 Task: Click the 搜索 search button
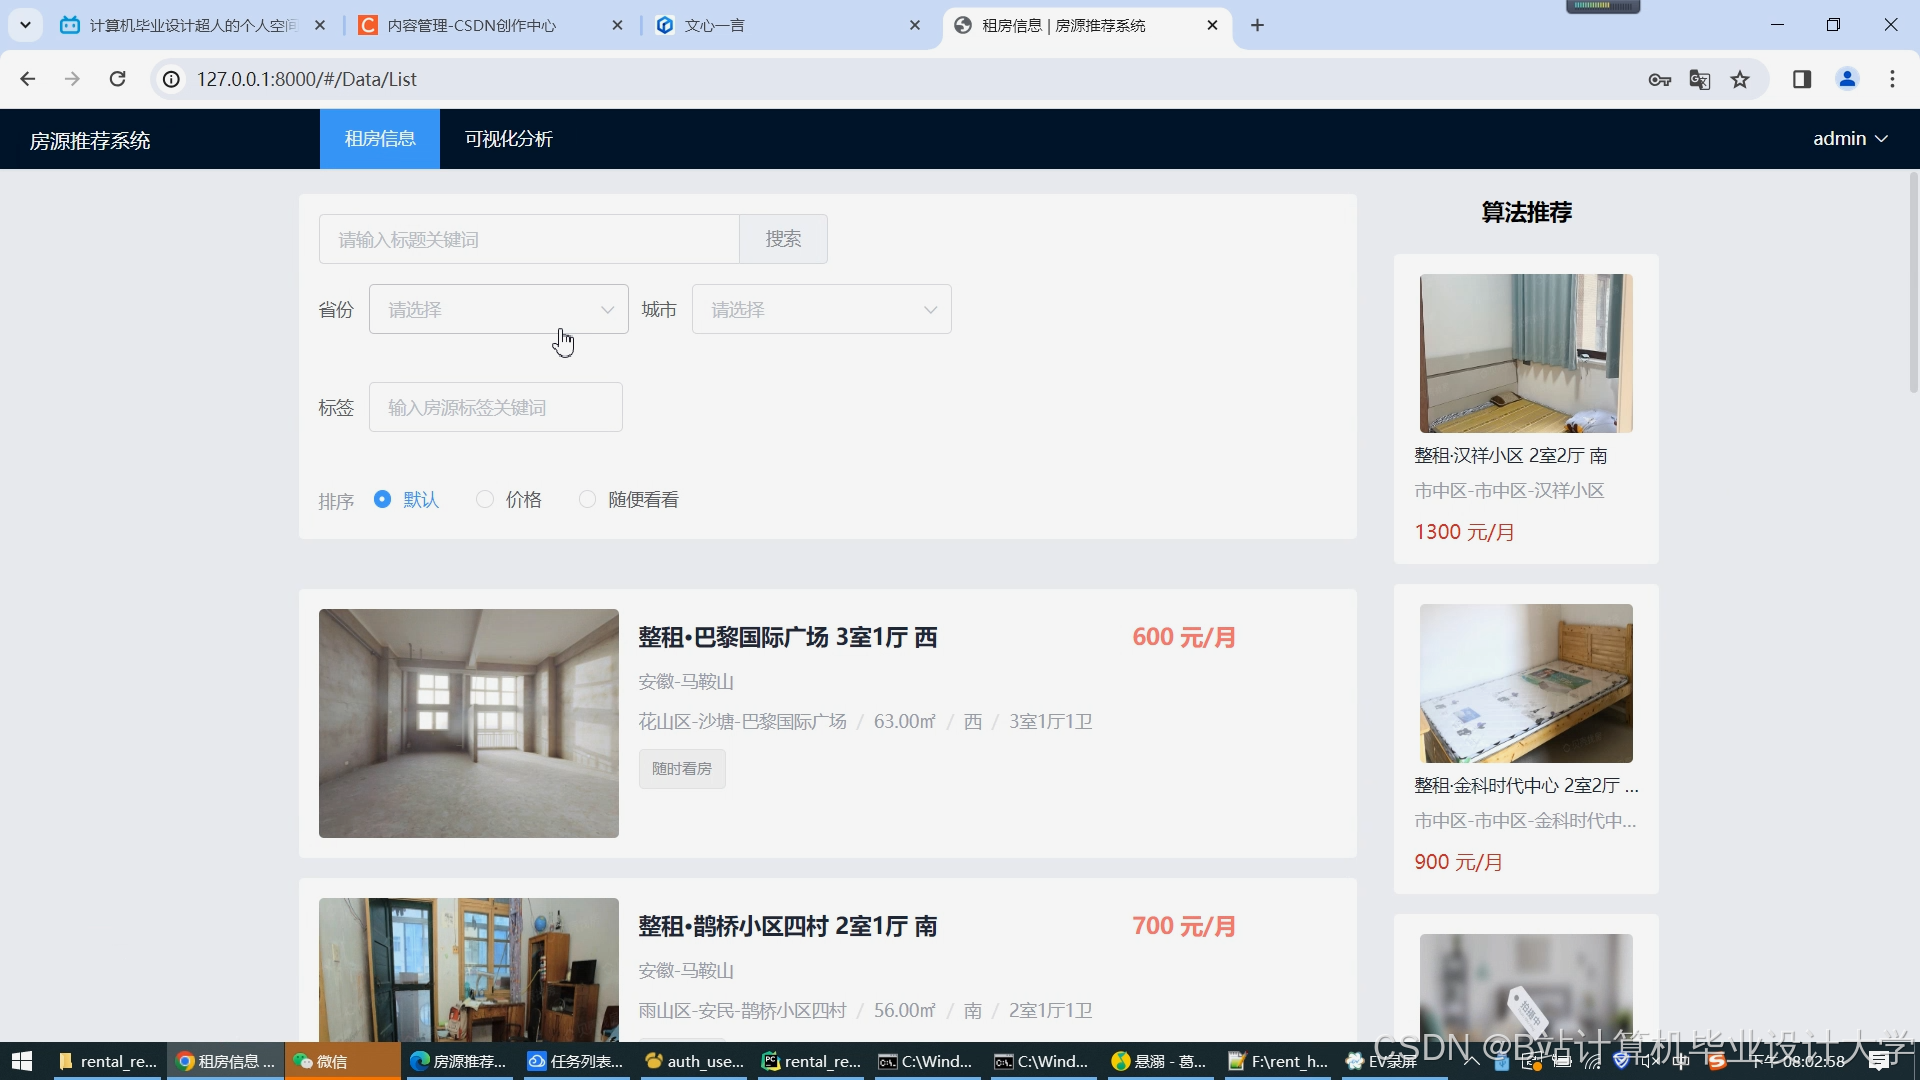tap(783, 239)
